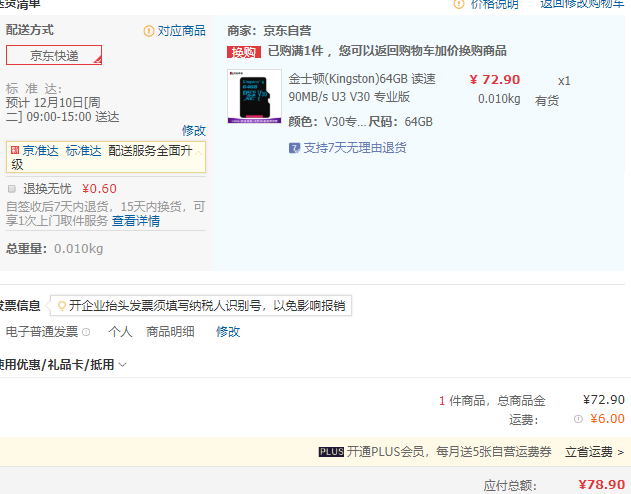Click the info icon beside 电子普通发票

[x=86, y=332]
